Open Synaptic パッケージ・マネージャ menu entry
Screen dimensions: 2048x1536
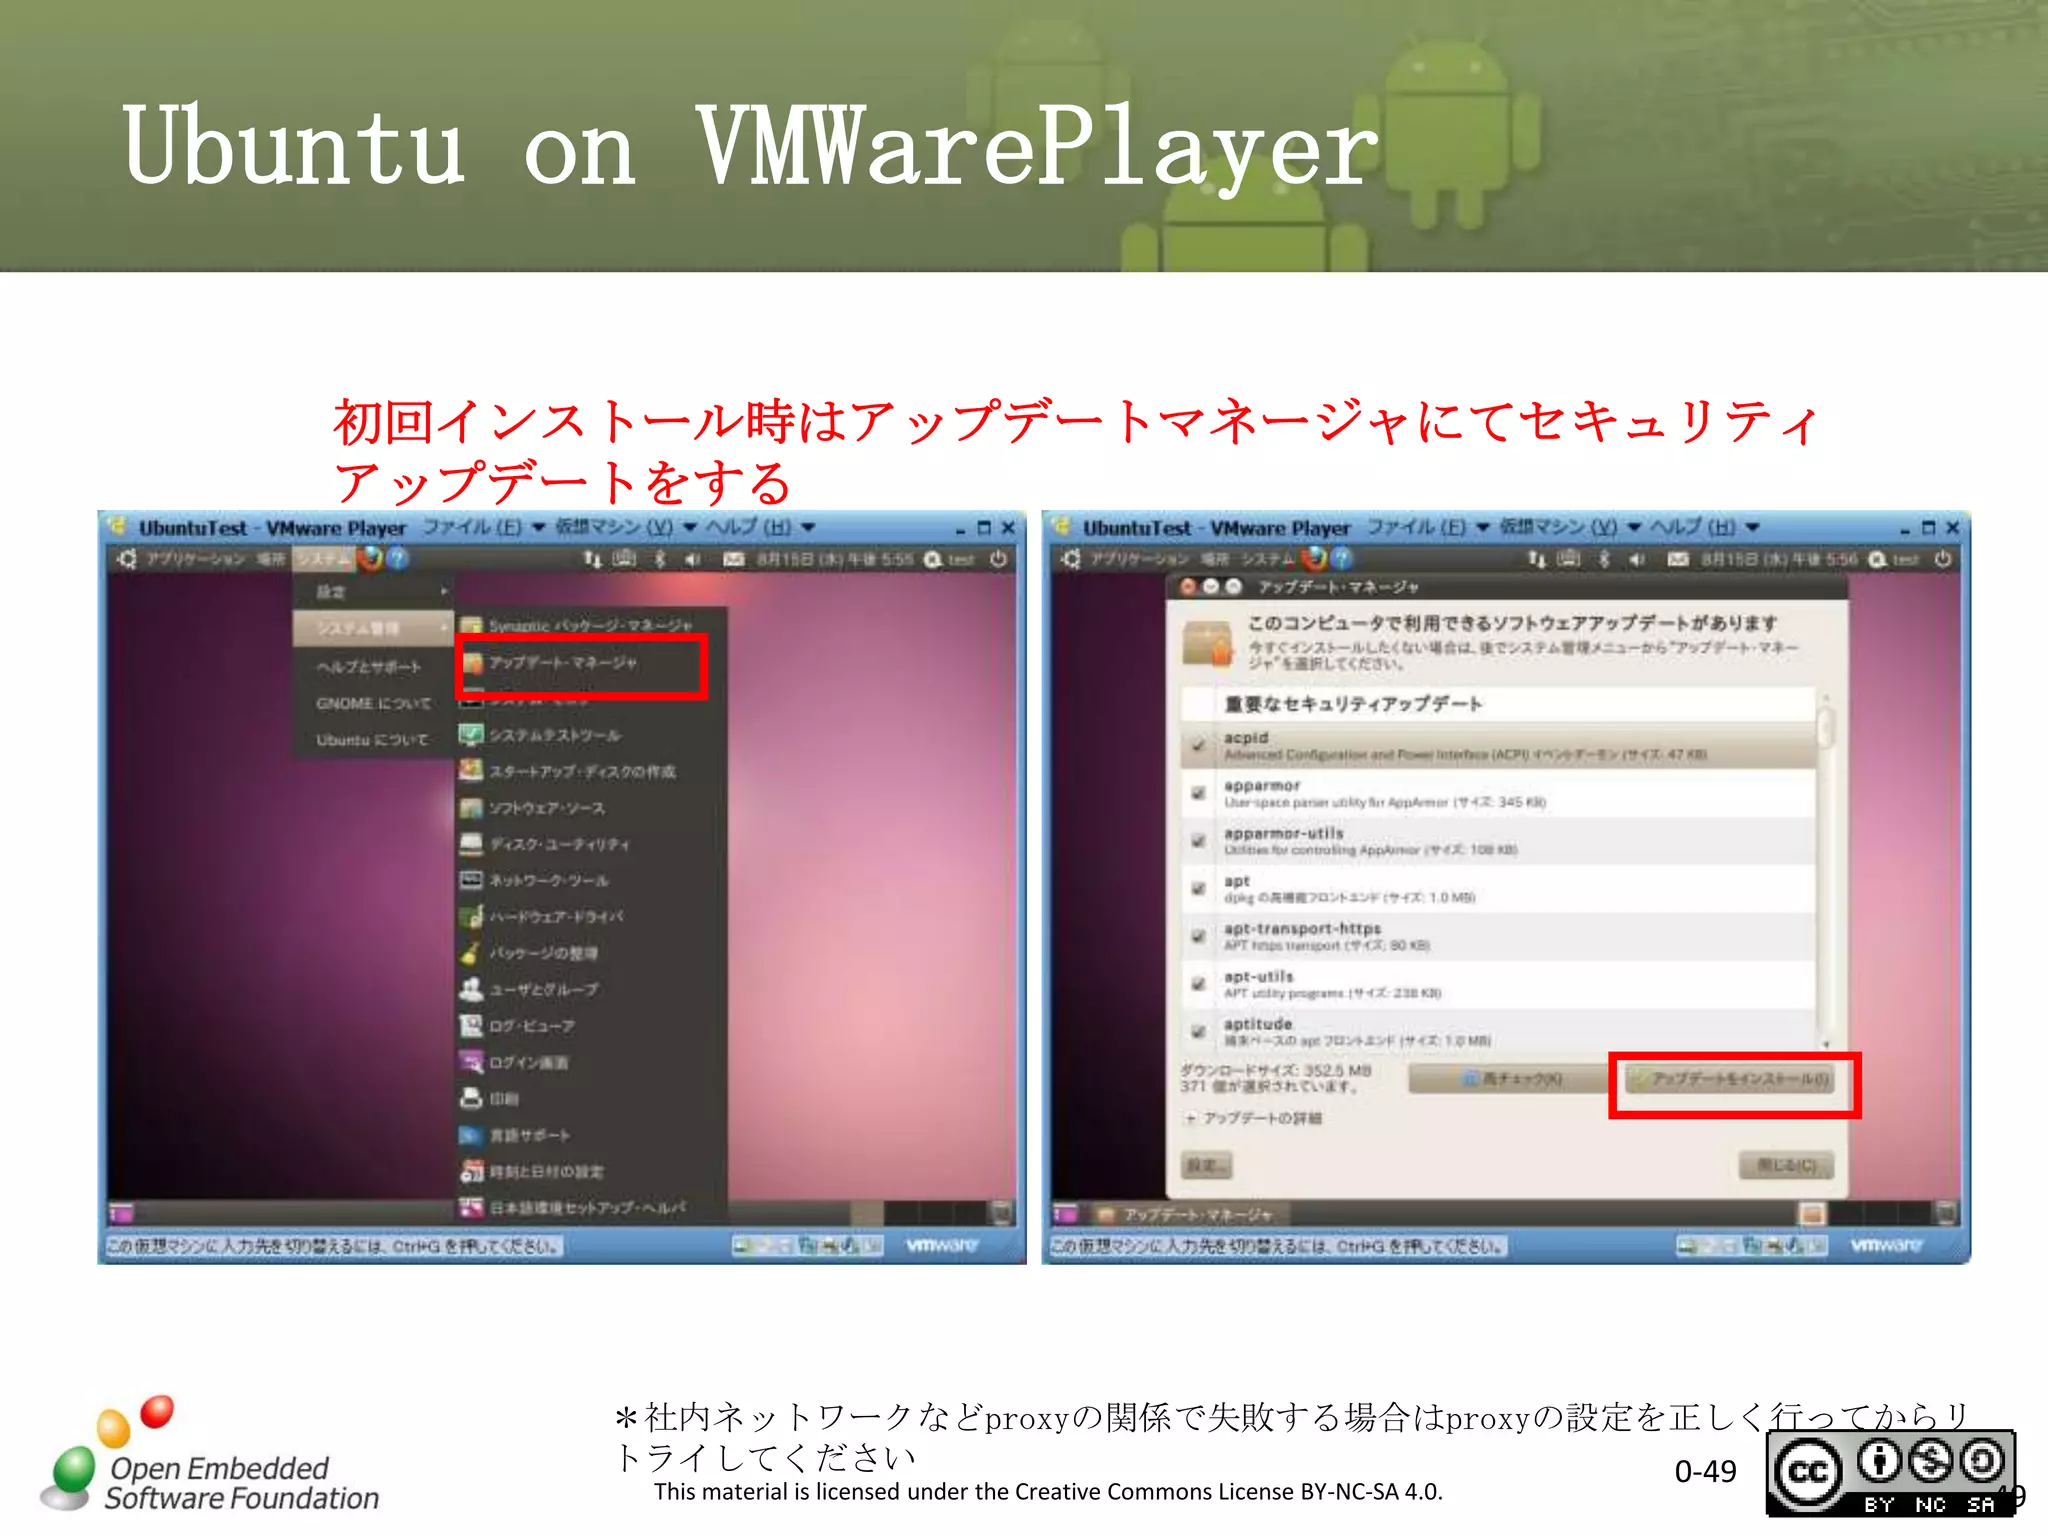pyautogui.click(x=590, y=625)
